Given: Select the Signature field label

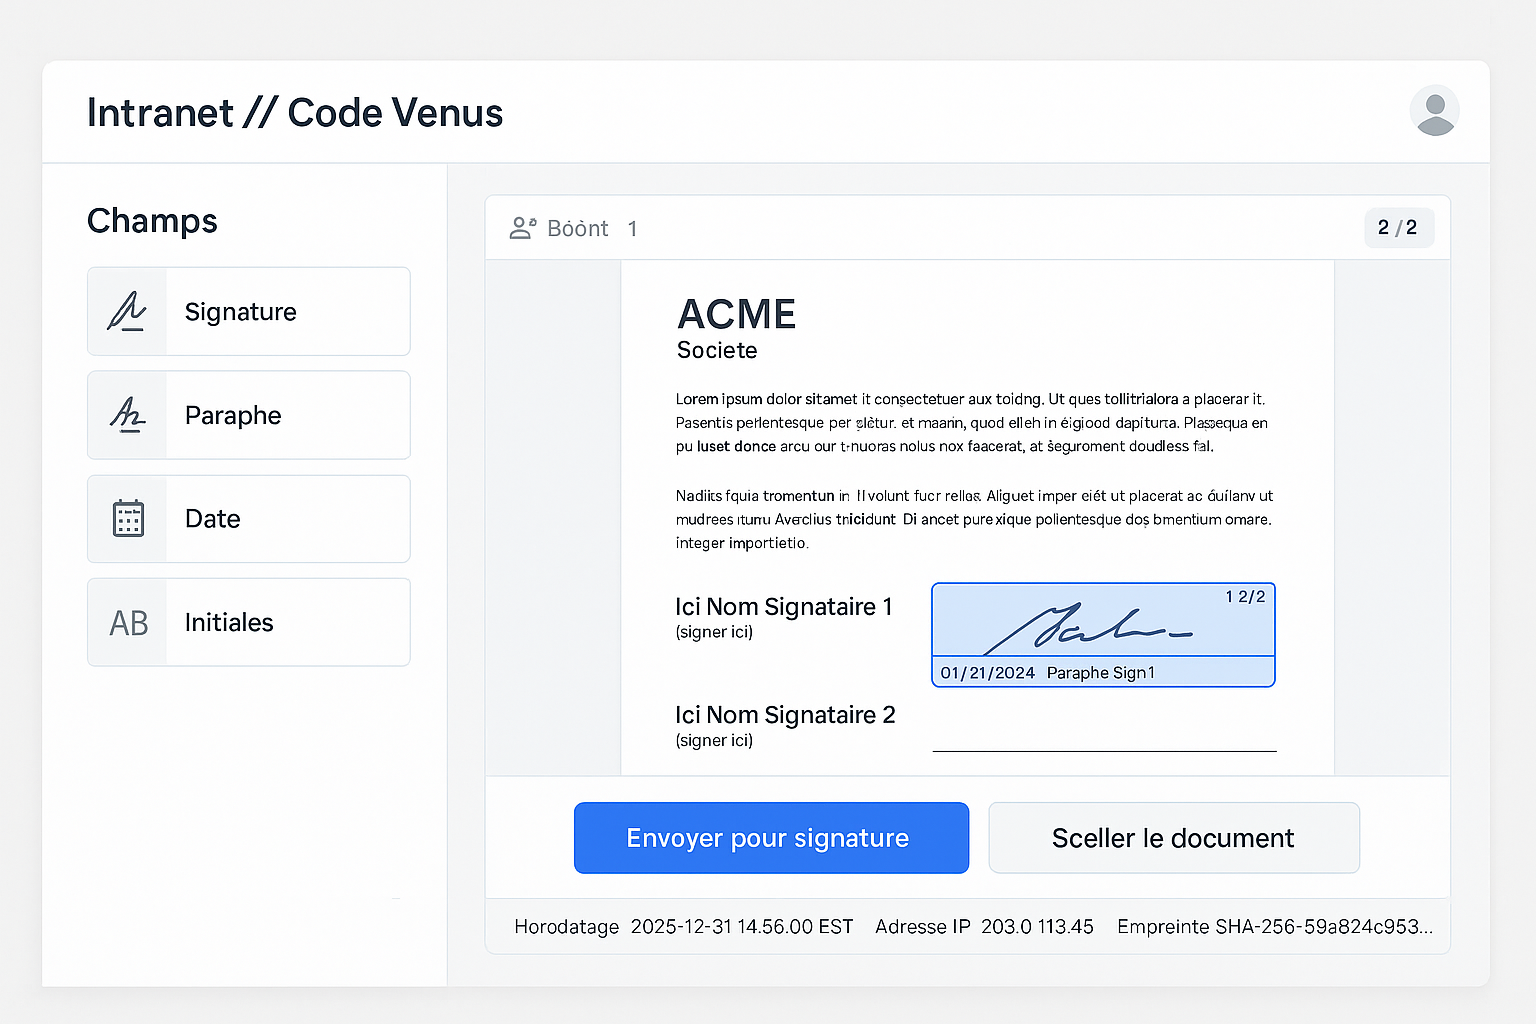Looking at the screenshot, I should pyautogui.click(x=241, y=312).
